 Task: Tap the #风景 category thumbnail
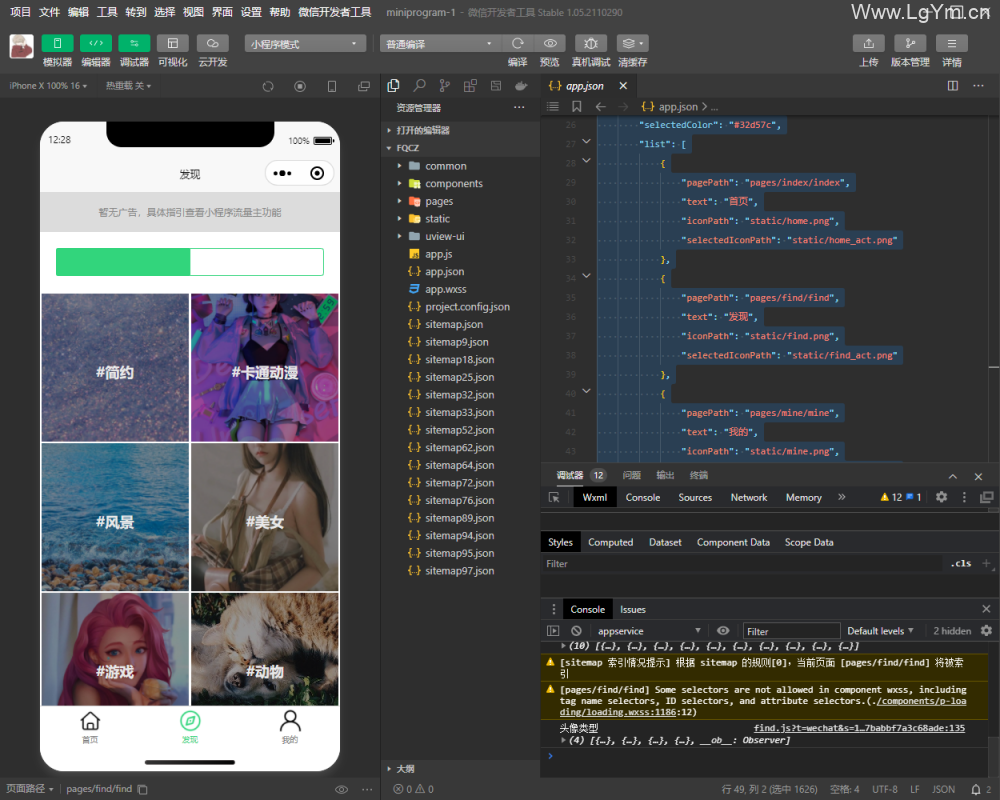pyautogui.click(x=115, y=517)
